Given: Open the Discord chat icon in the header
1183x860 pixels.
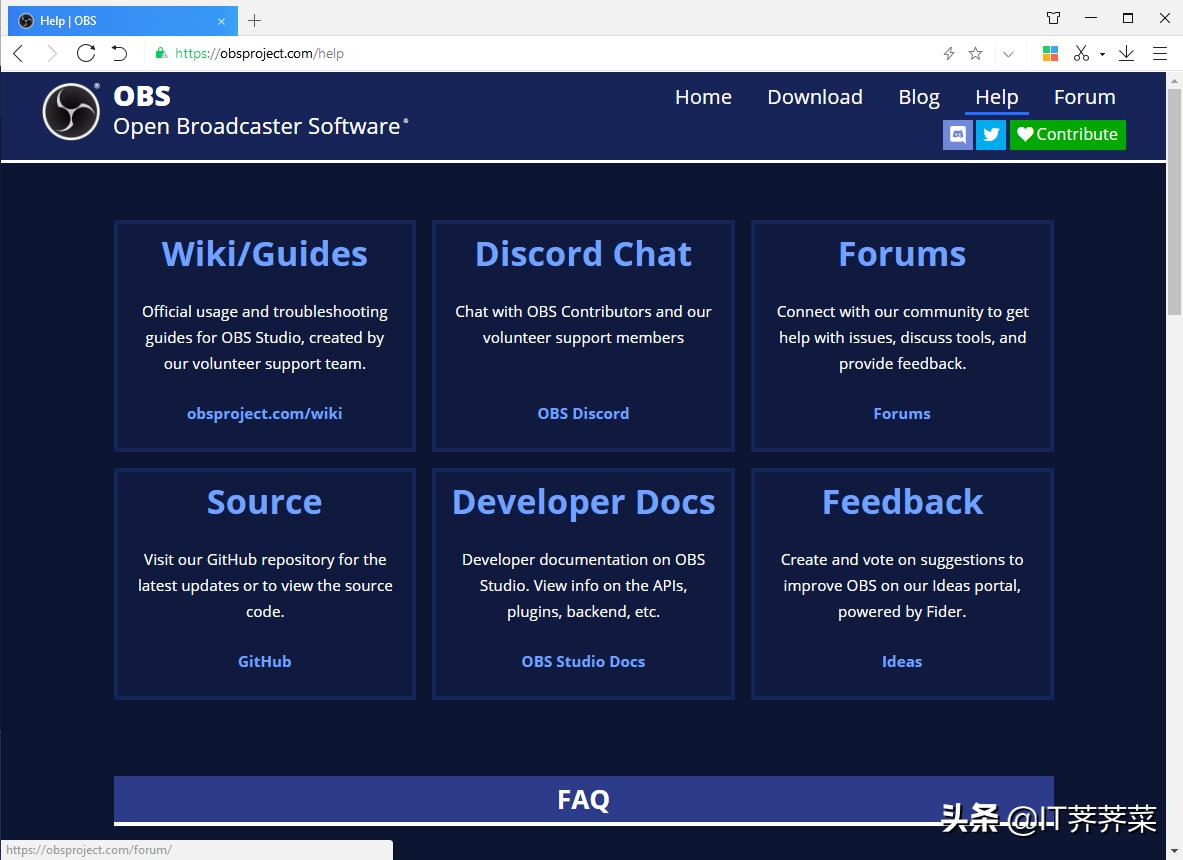Looking at the screenshot, I should click(x=957, y=134).
